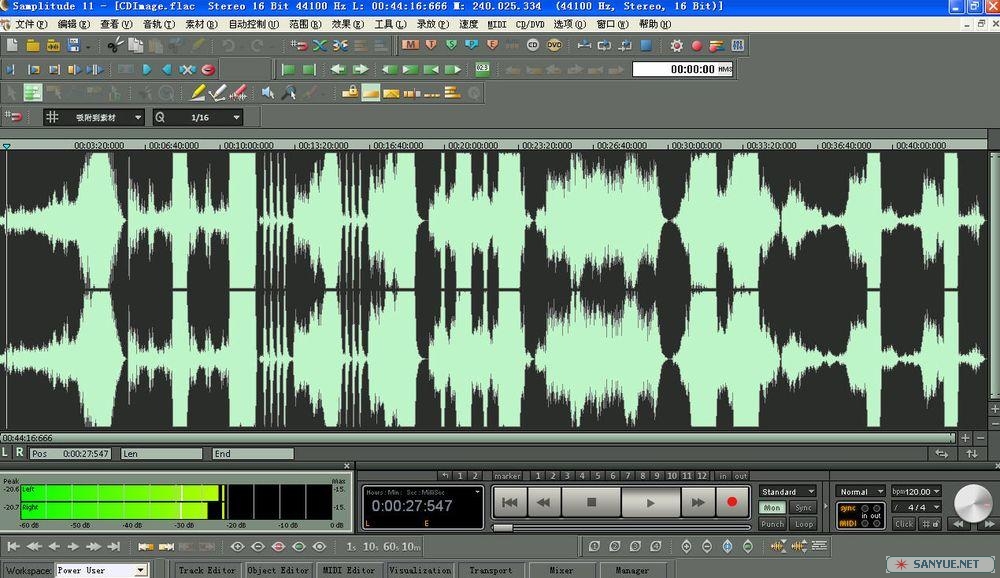
Task: Open the MIDI Editor panel button
Action: coord(349,570)
